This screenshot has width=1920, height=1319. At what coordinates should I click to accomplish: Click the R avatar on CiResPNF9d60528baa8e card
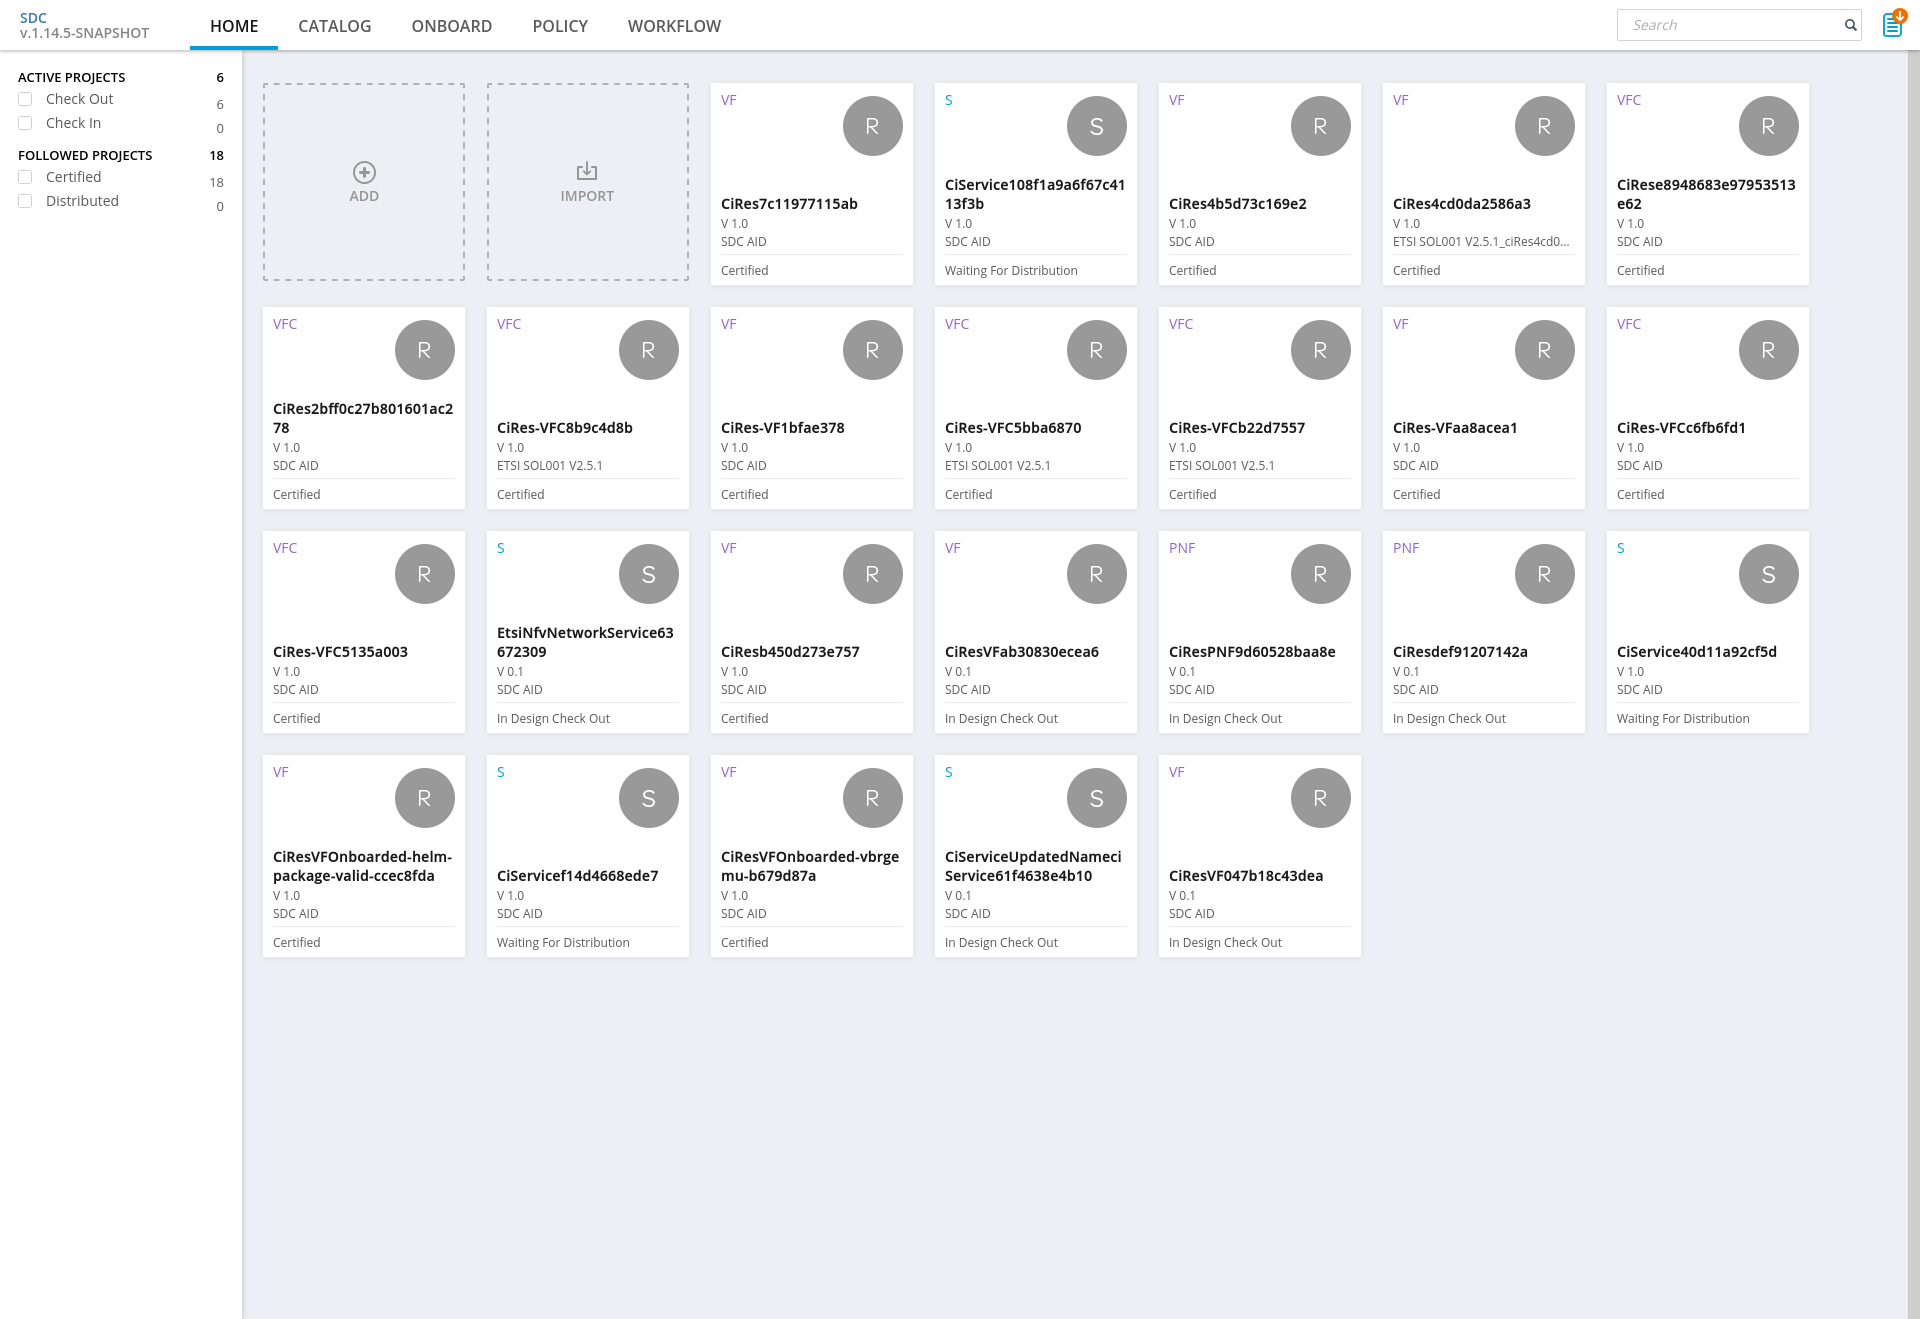point(1321,574)
